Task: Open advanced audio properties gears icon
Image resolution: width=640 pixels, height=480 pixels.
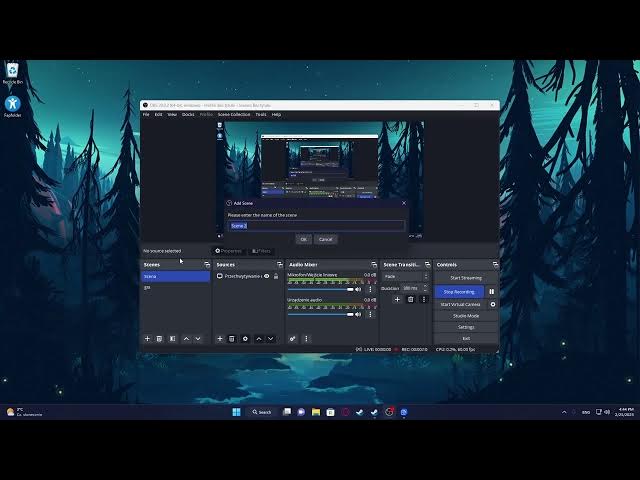Action: (x=293, y=339)
